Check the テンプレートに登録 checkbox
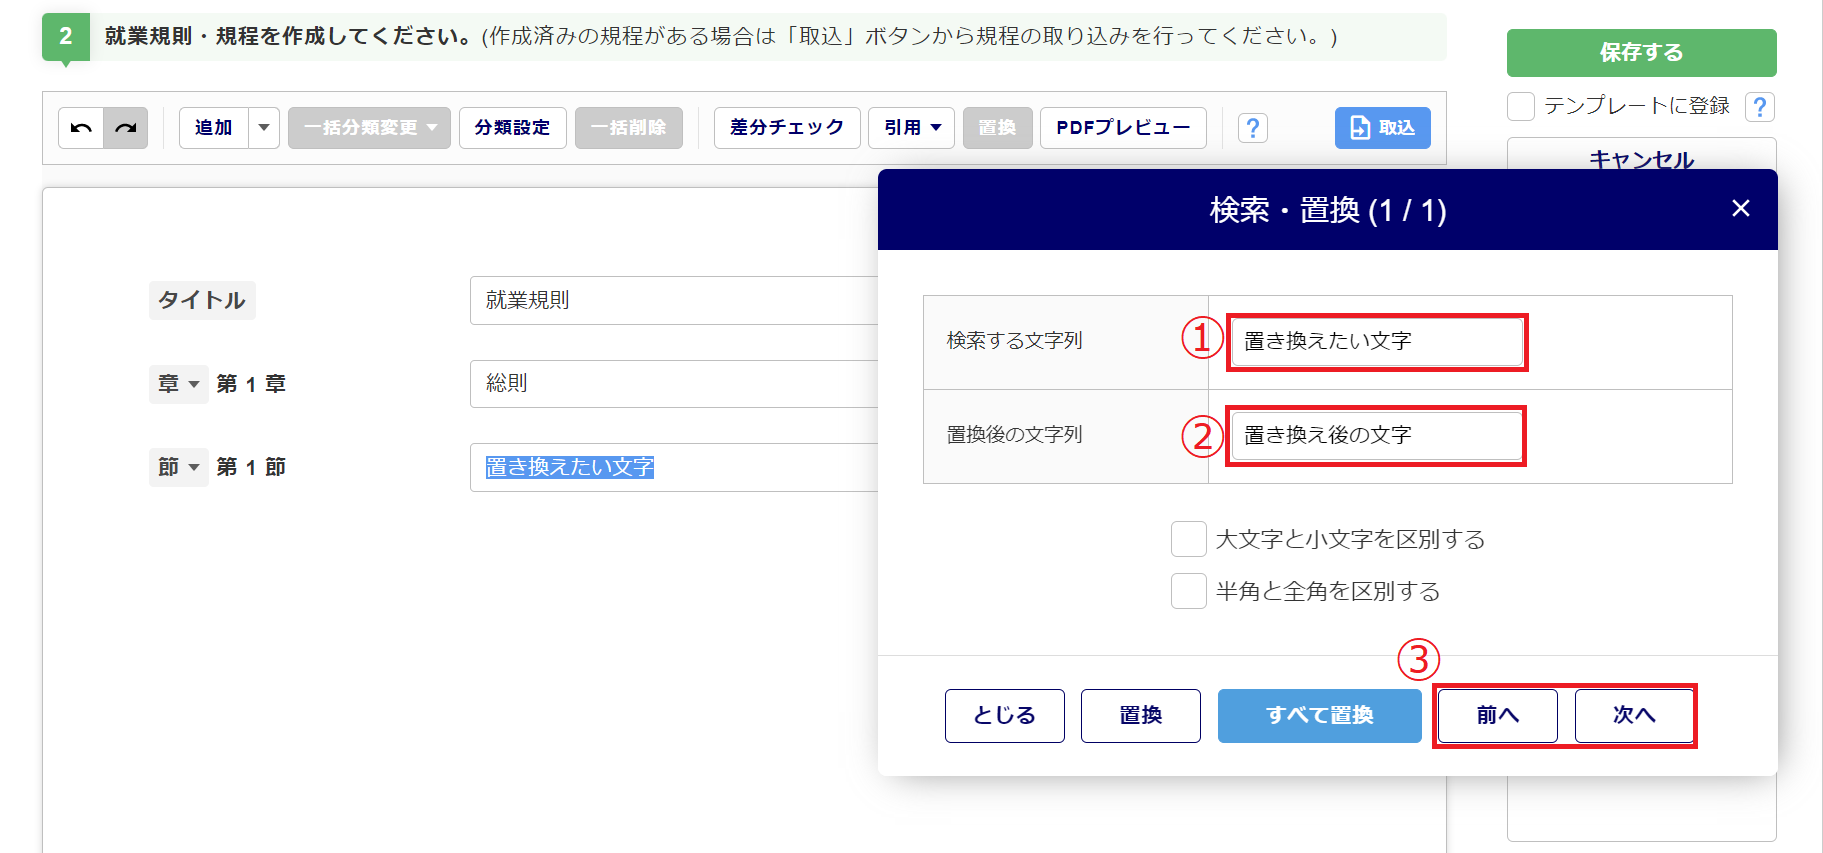Screen dimensions: 1823x853 point(1521,107)
